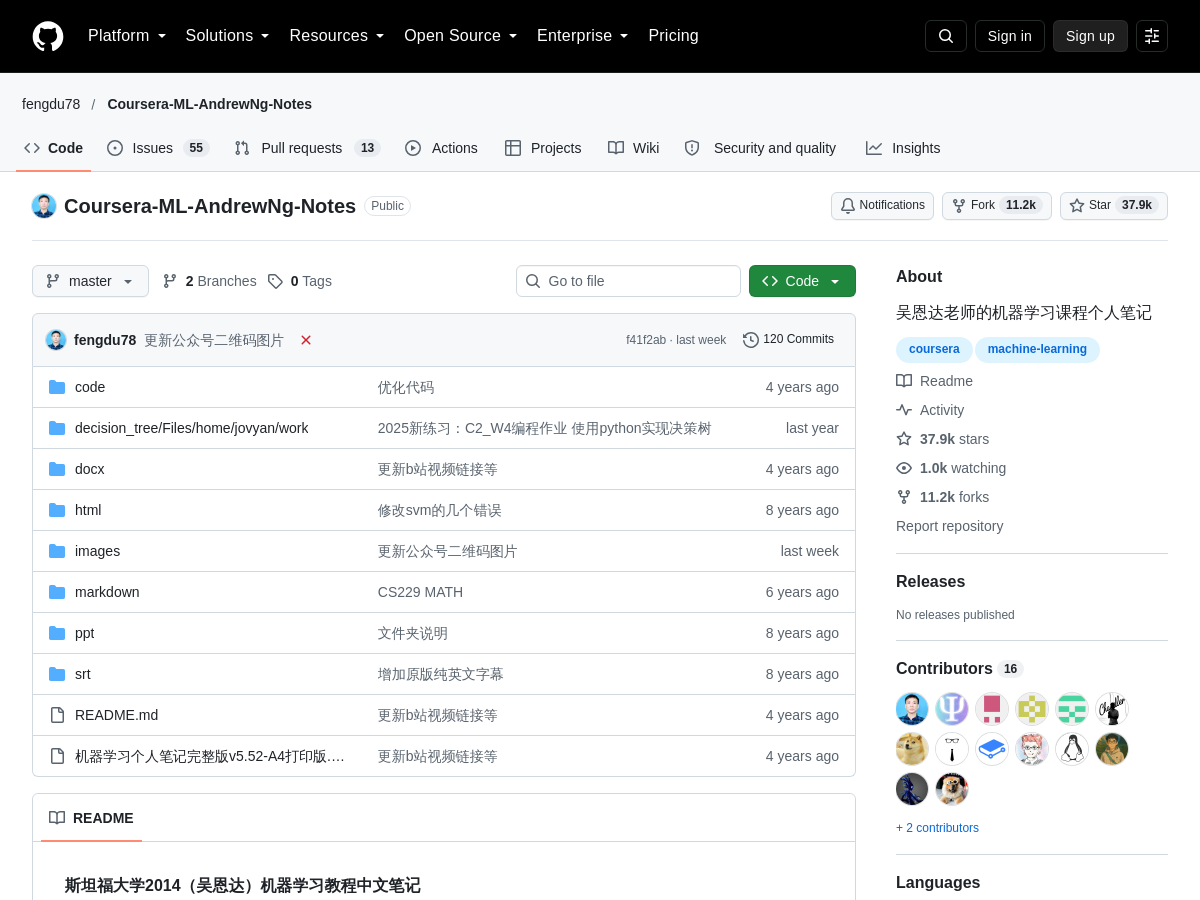1200x900 pixels.
Task: Expand the Platform menu
Action: pyautogui.click(x=127, y=36)
